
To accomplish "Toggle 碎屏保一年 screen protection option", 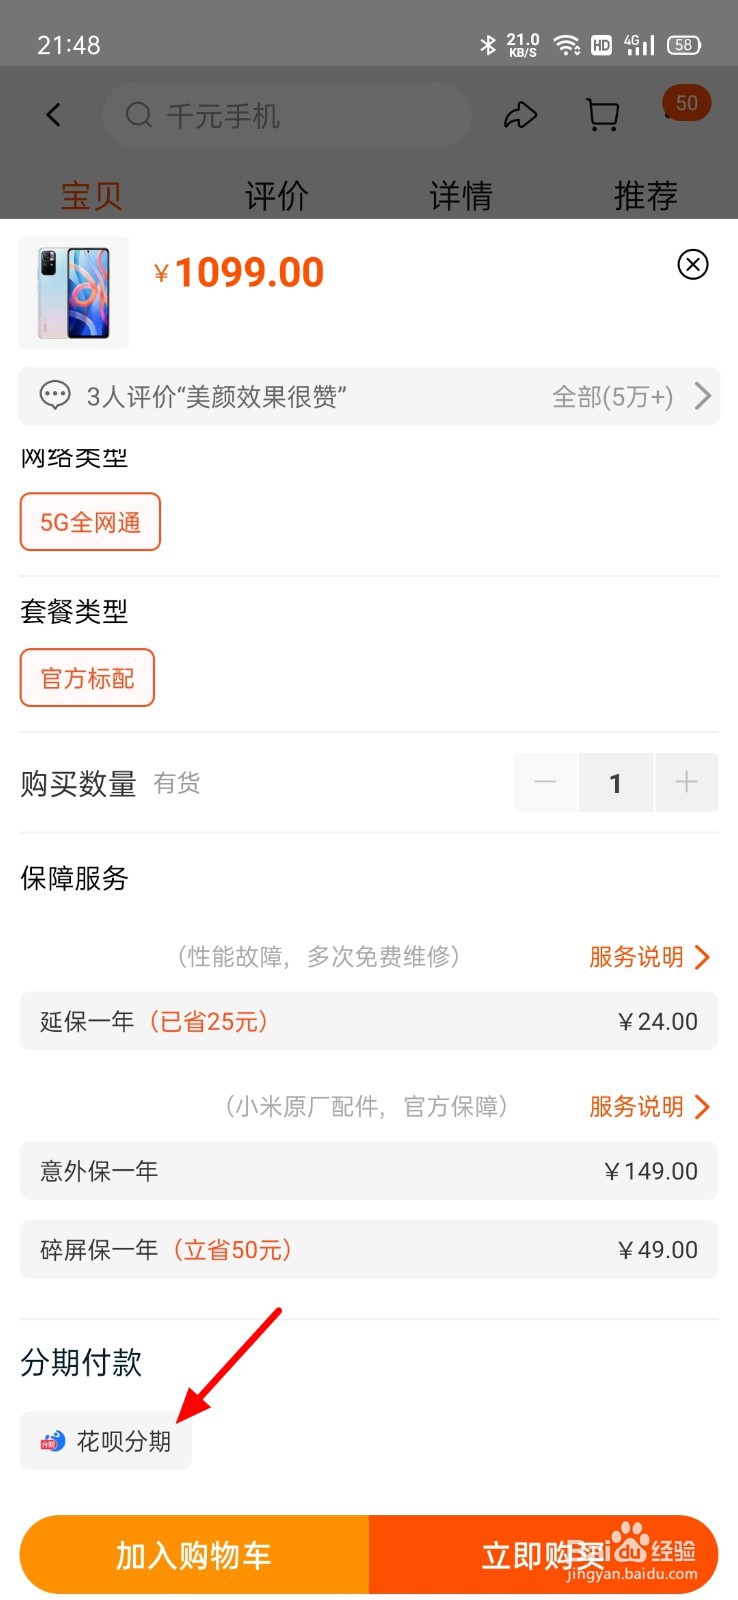I will click(369, 1249).
